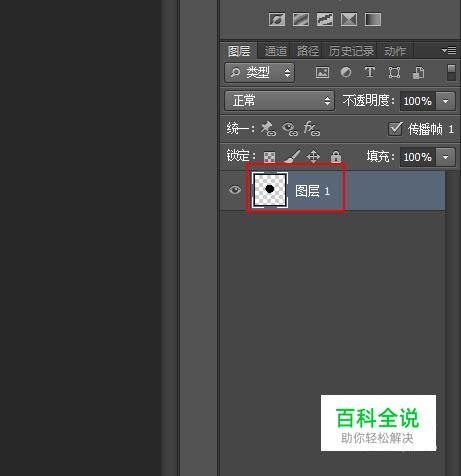Uncheck the 传播帧 1 checkbox
The width and height of the screenshot is (461, 476).
point(395,129)
